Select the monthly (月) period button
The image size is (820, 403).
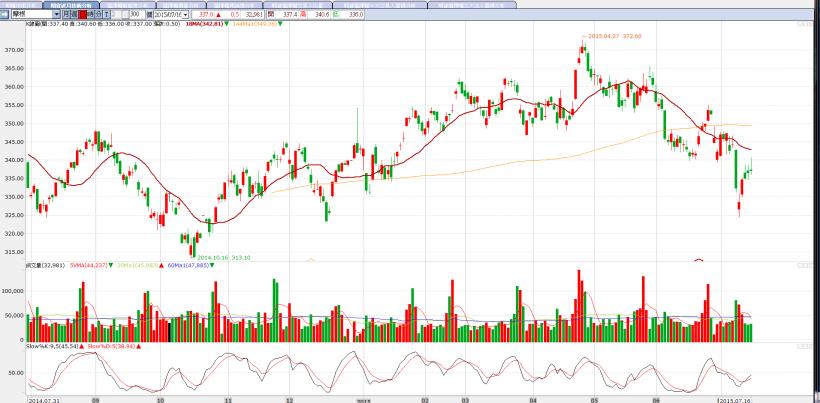[66, 15]
